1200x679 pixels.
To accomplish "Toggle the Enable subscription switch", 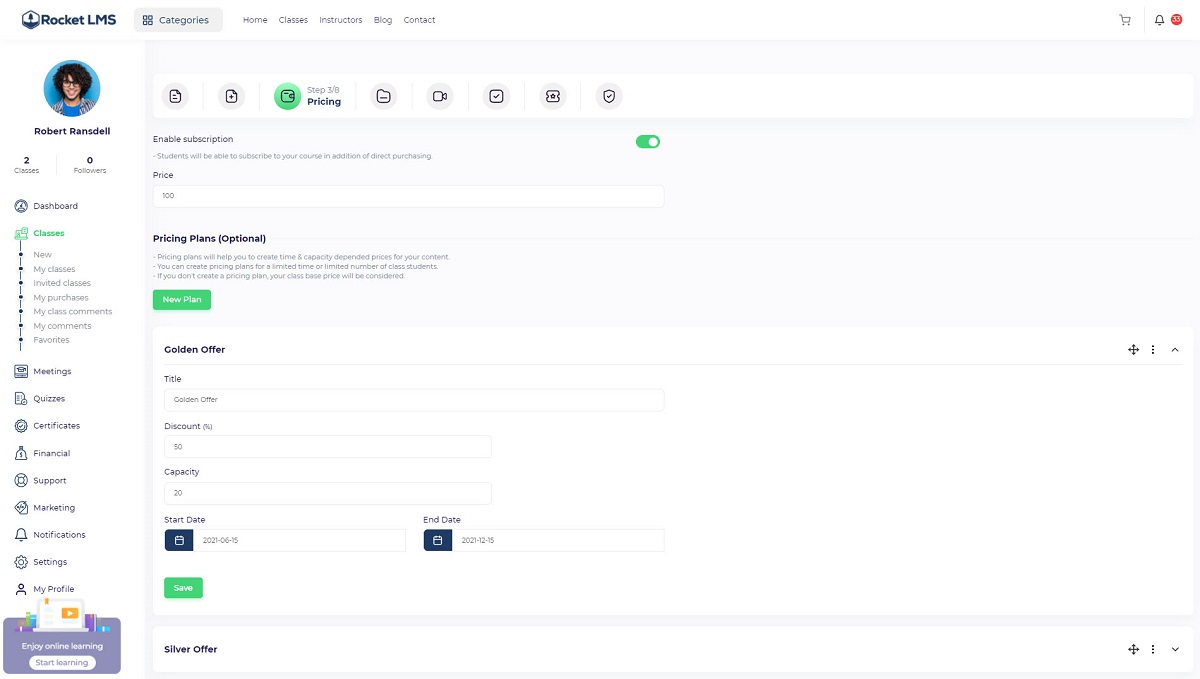I will click(648, 142).
